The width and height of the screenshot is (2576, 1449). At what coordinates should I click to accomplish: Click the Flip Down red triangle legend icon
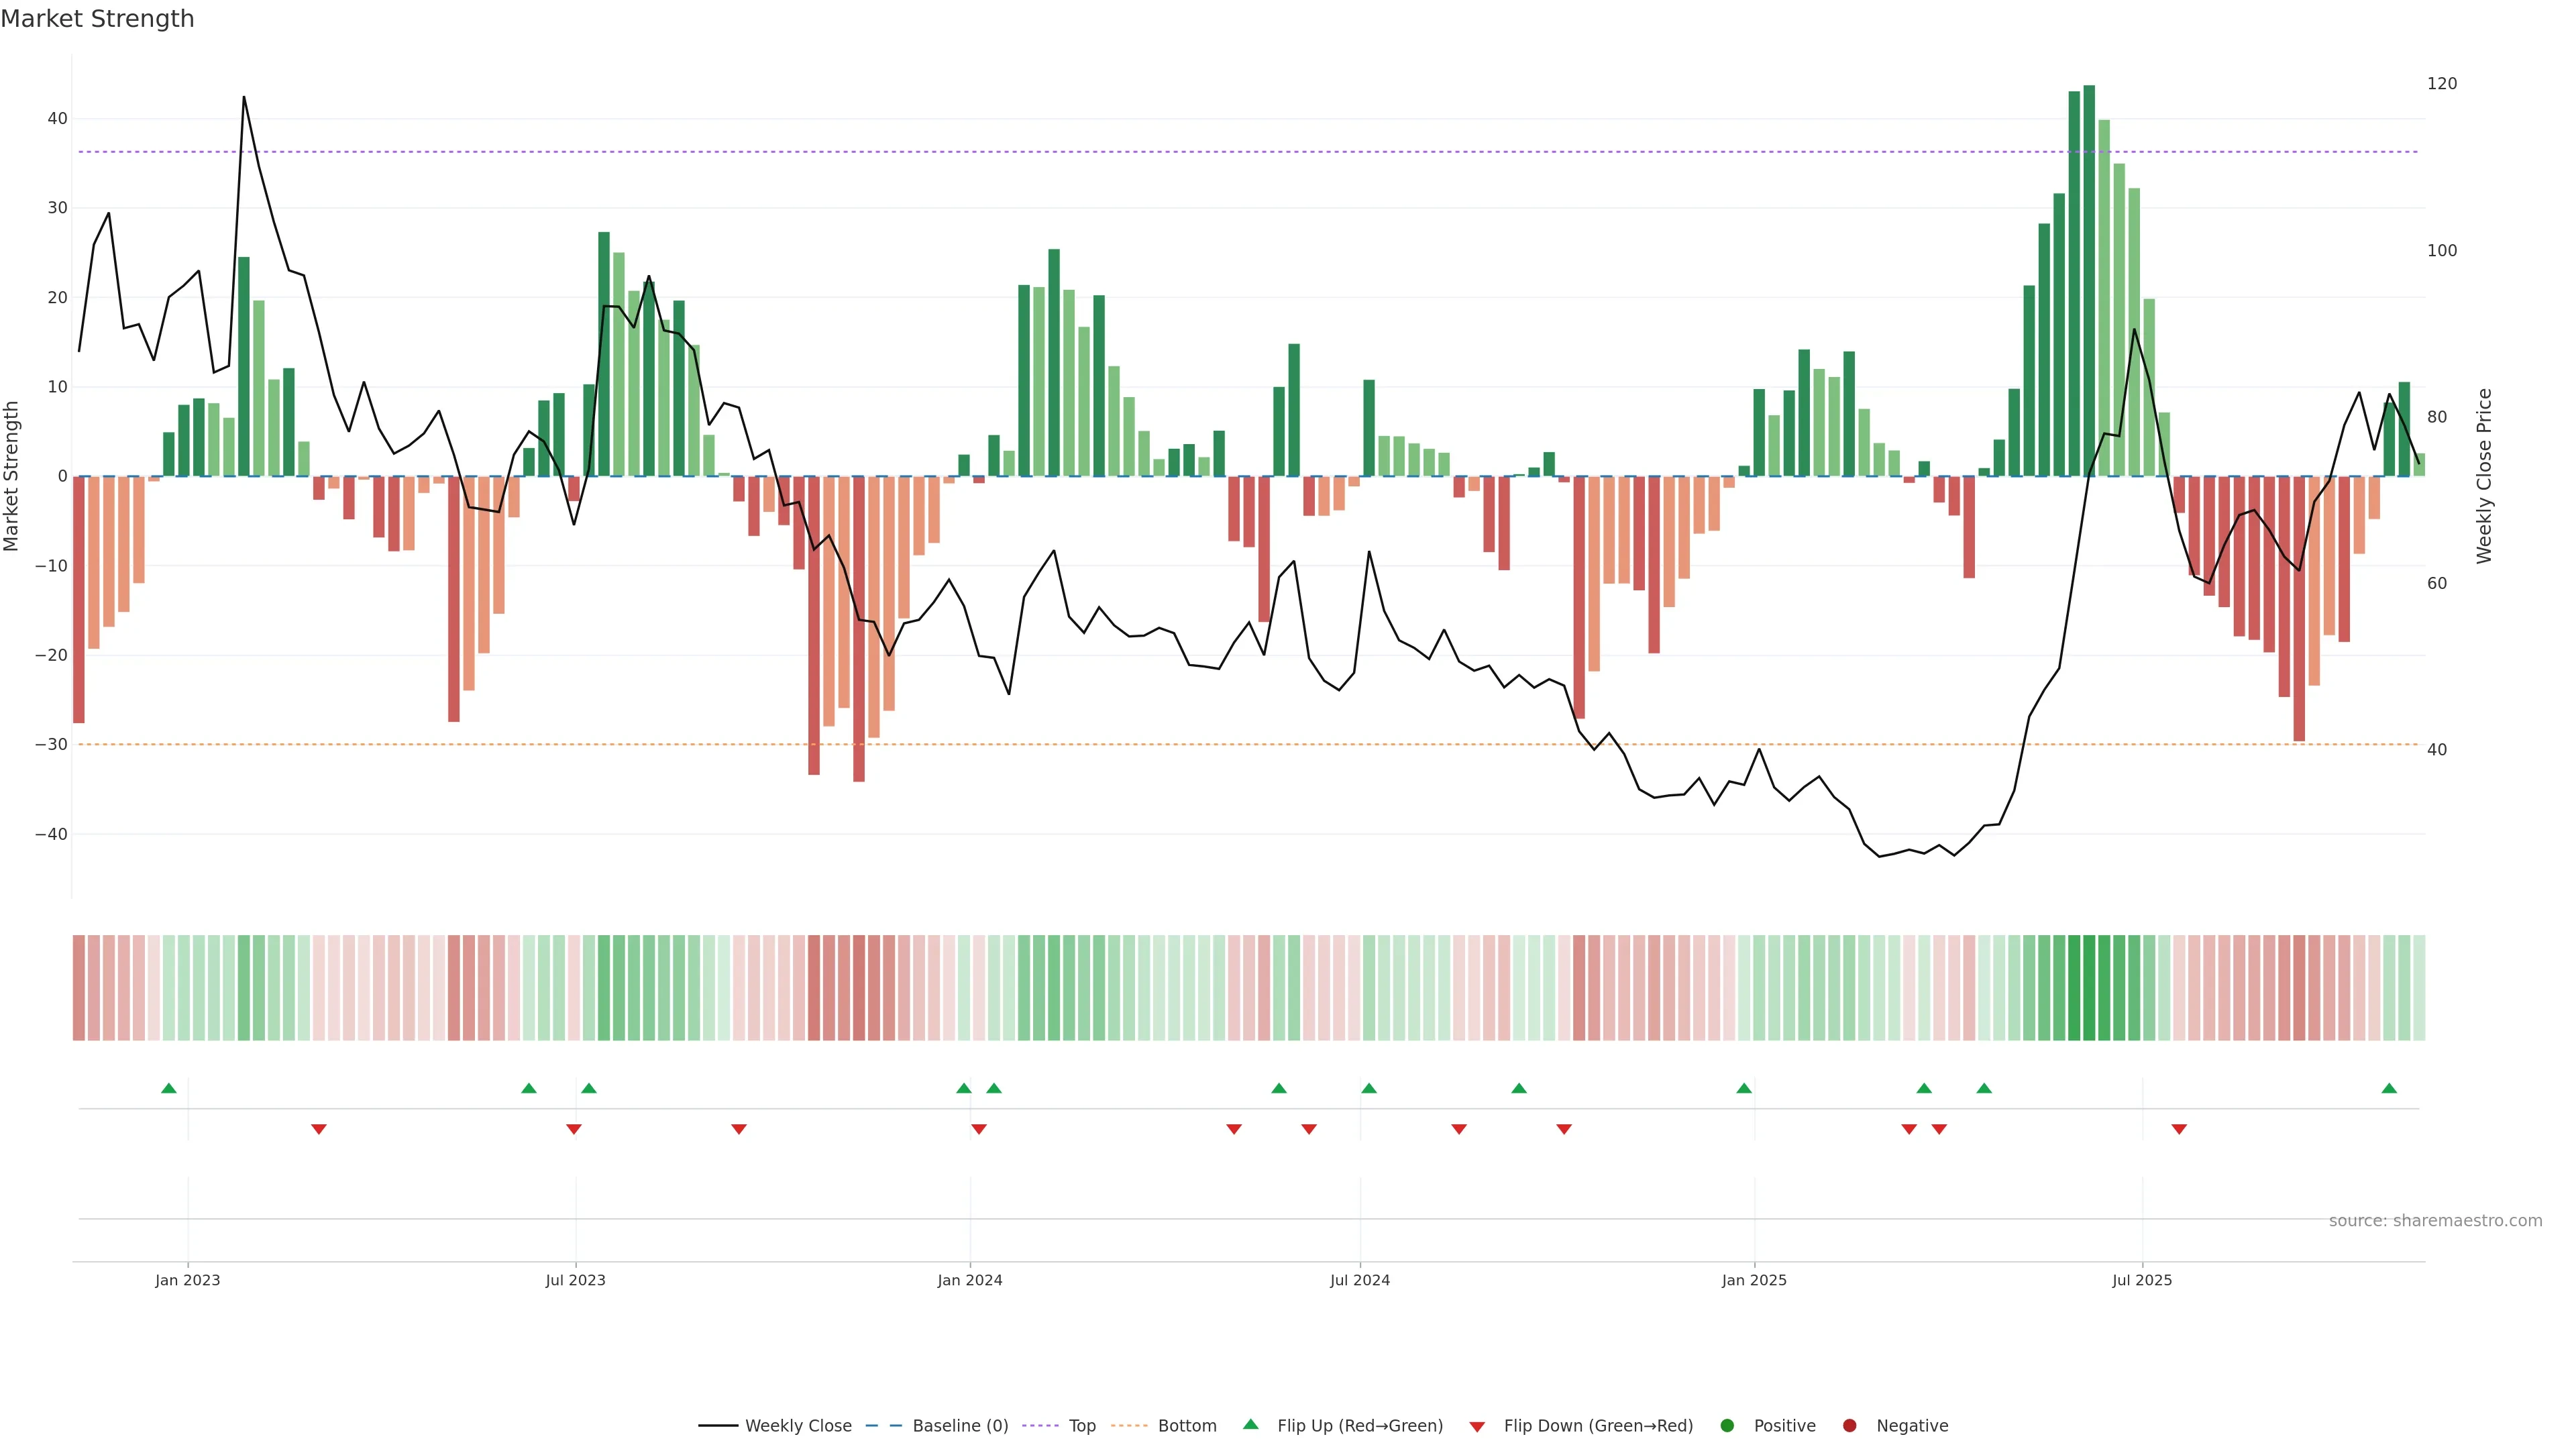pyautogui.click(x=1477, y=1427)
